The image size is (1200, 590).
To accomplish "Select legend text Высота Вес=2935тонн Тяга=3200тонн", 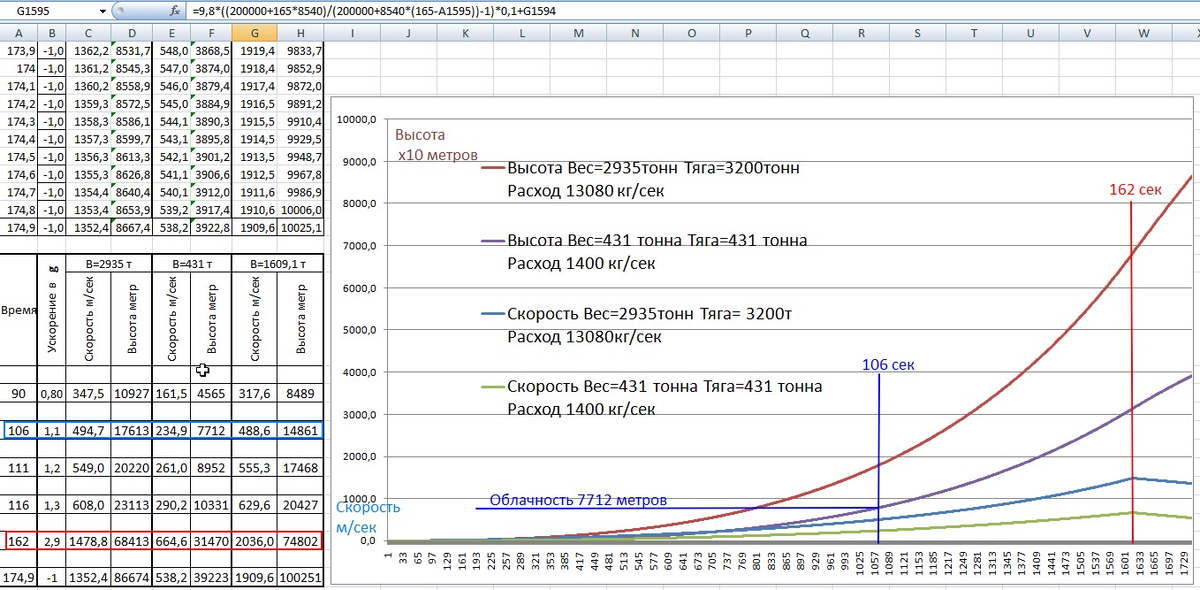I will click(x=653, y=168).
